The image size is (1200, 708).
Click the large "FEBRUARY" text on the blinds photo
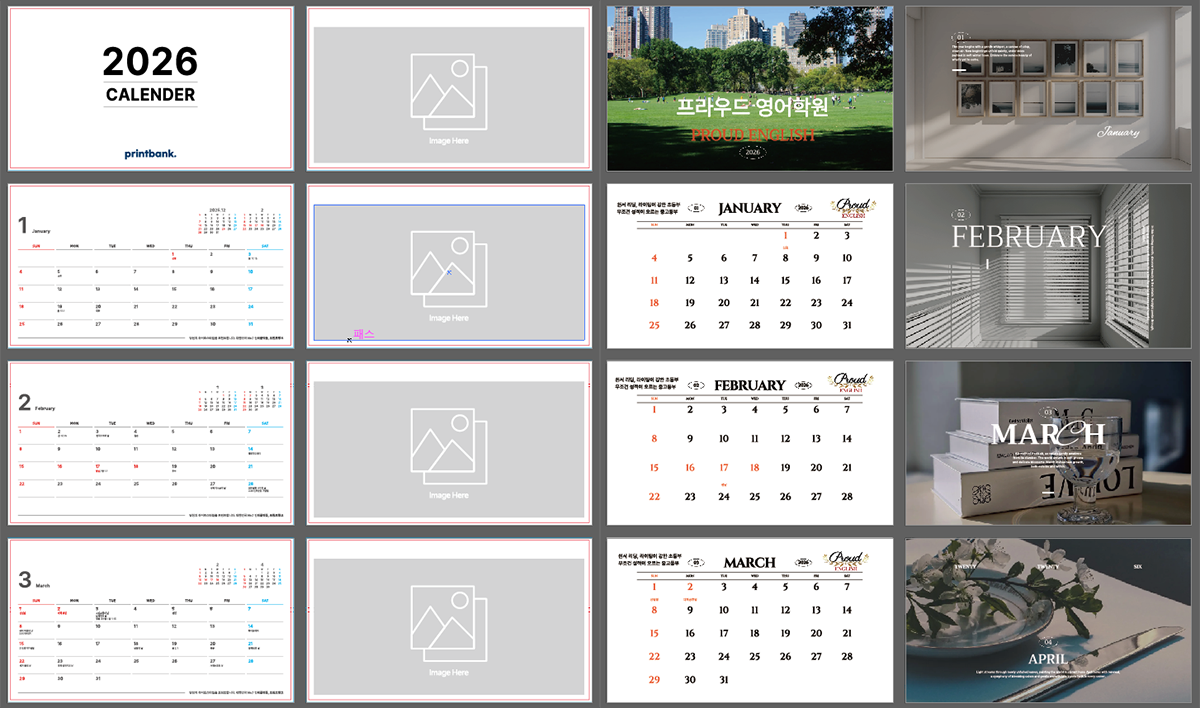[1029, 237]
